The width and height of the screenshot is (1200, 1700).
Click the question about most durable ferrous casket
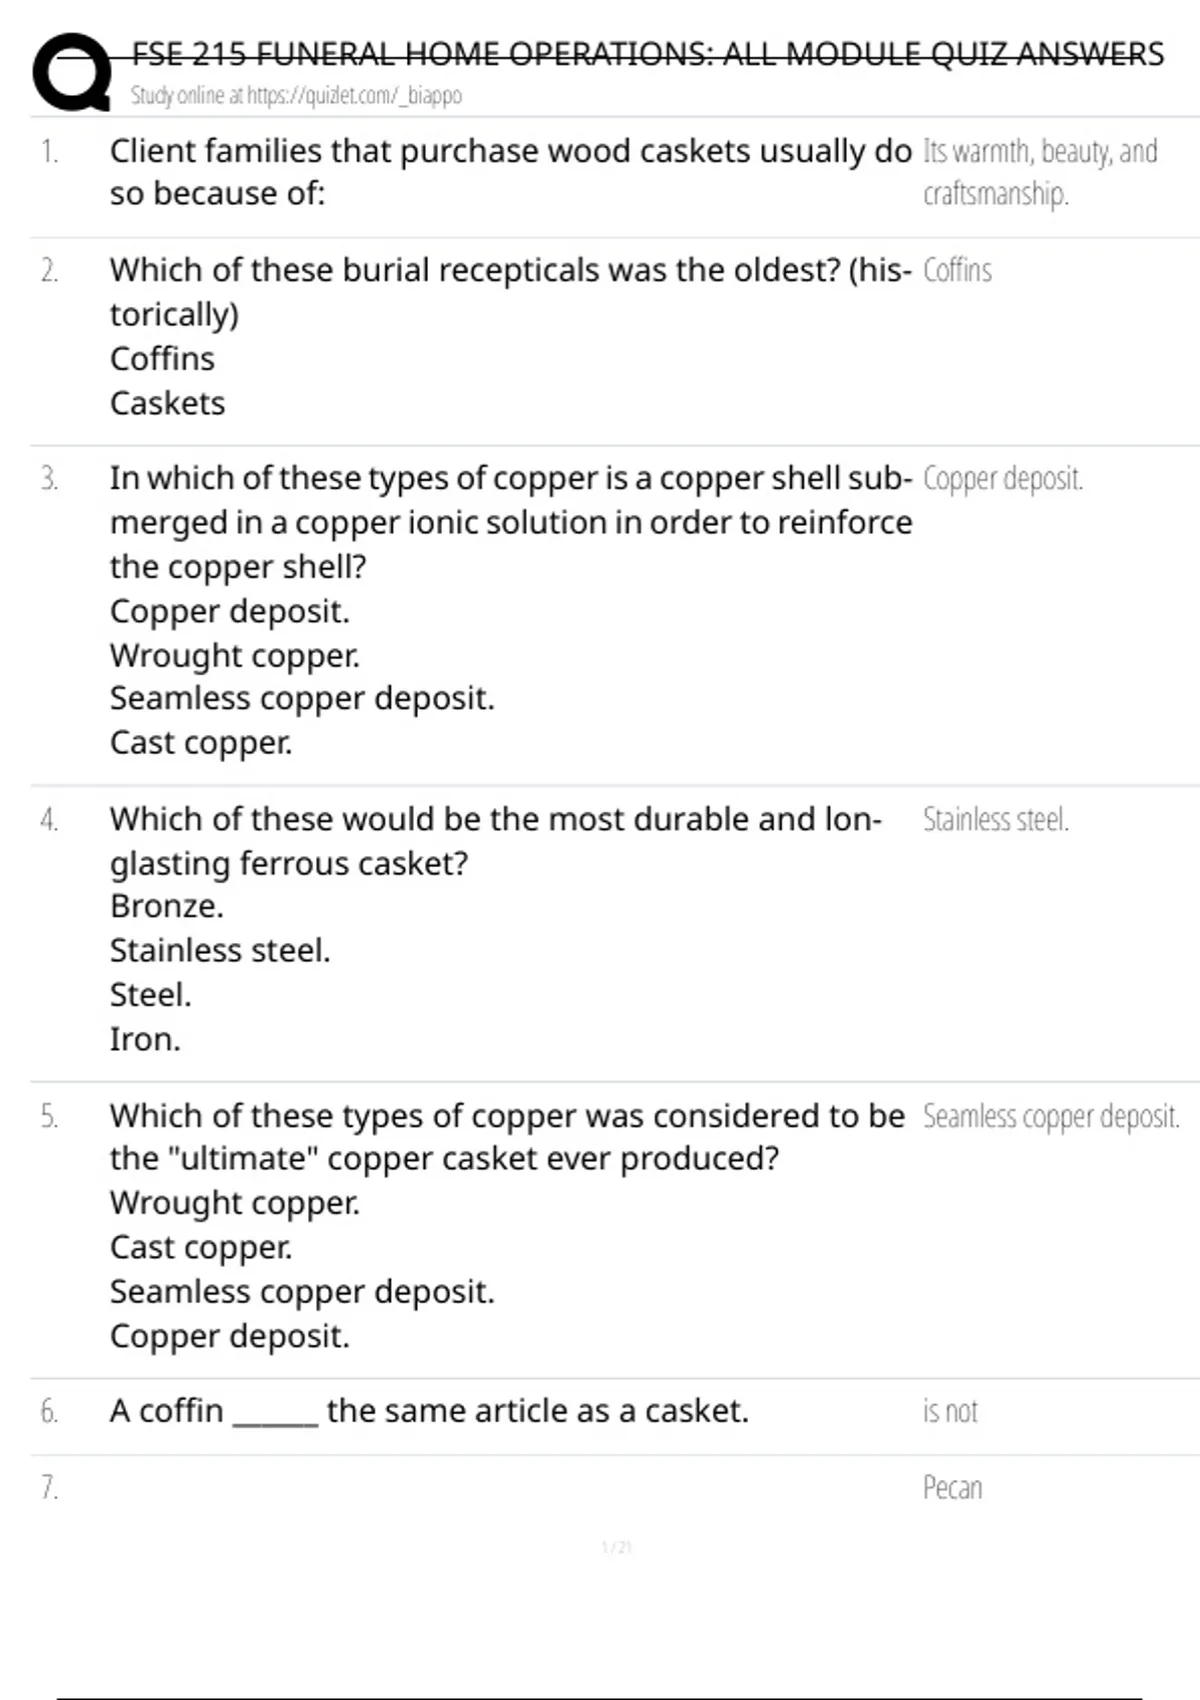pos(495,840)
